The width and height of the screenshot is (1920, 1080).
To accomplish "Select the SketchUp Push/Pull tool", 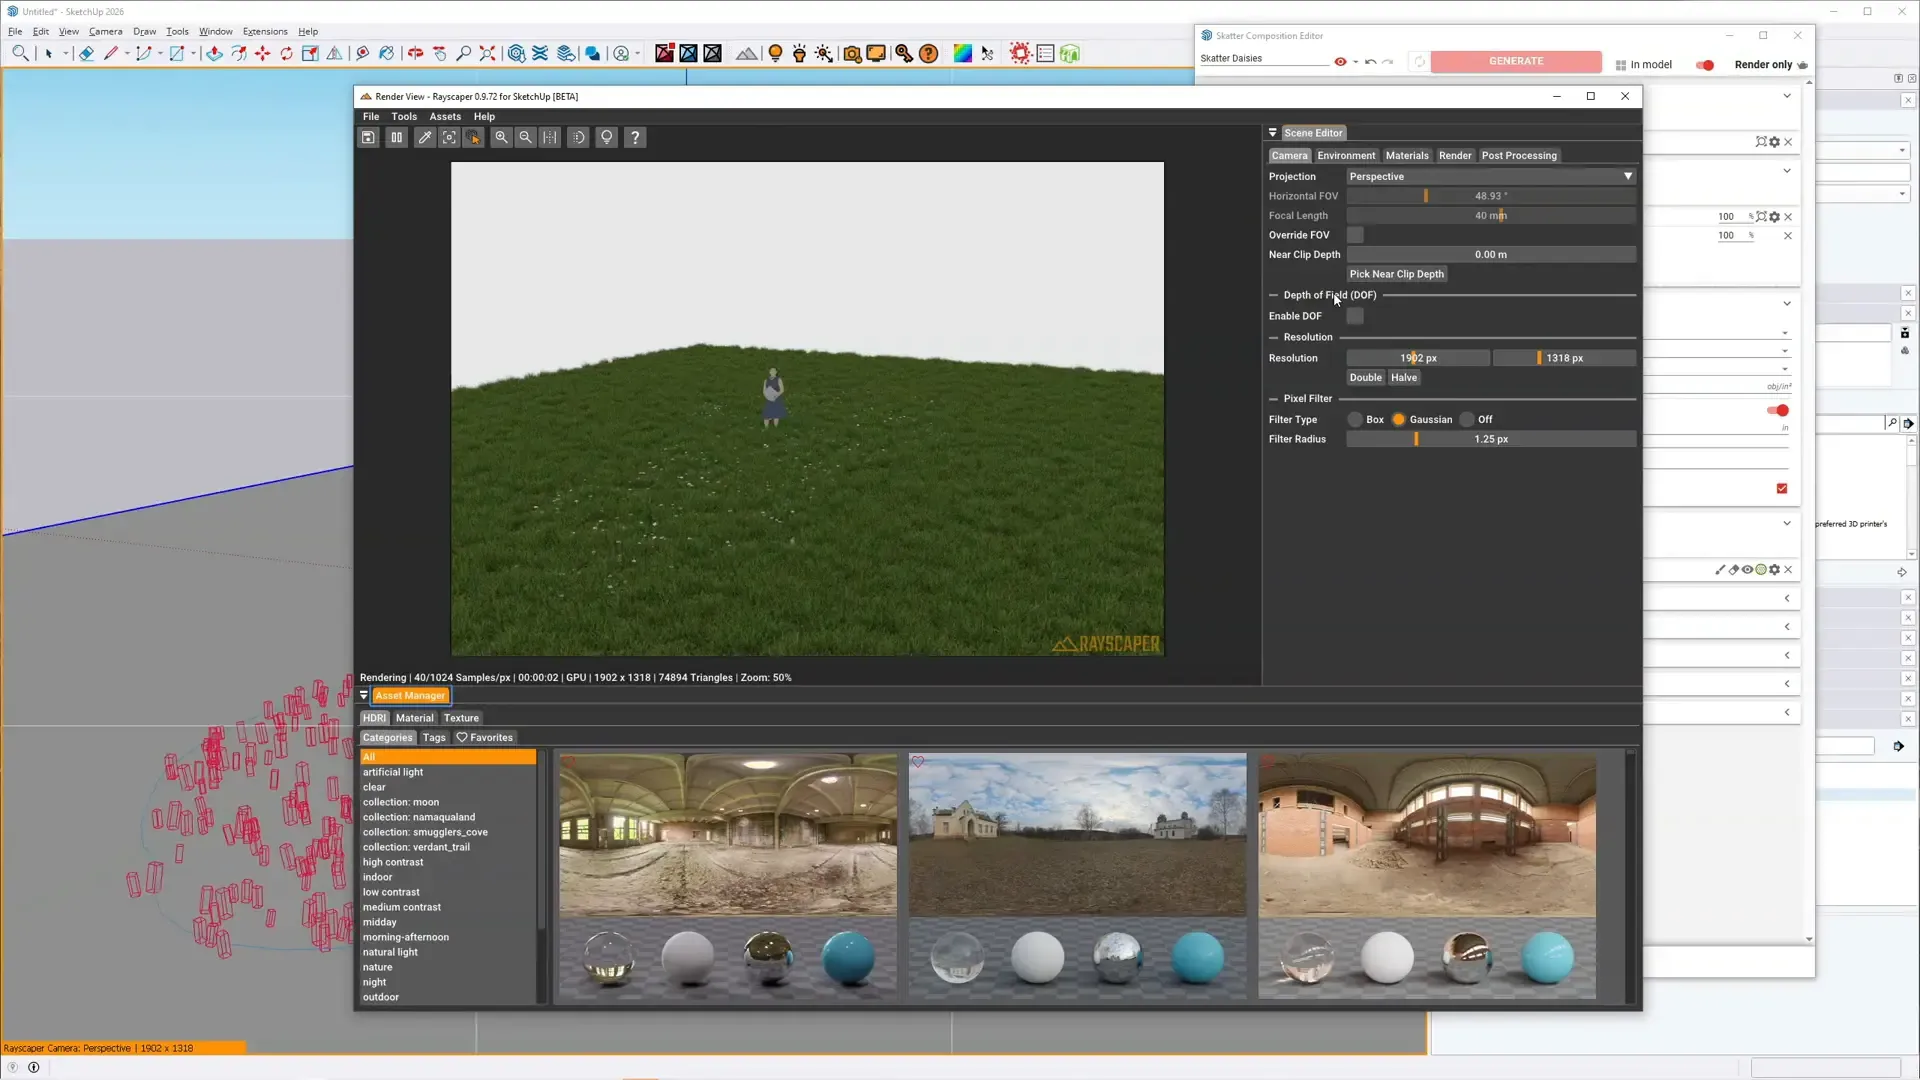I will pos(214,54).
